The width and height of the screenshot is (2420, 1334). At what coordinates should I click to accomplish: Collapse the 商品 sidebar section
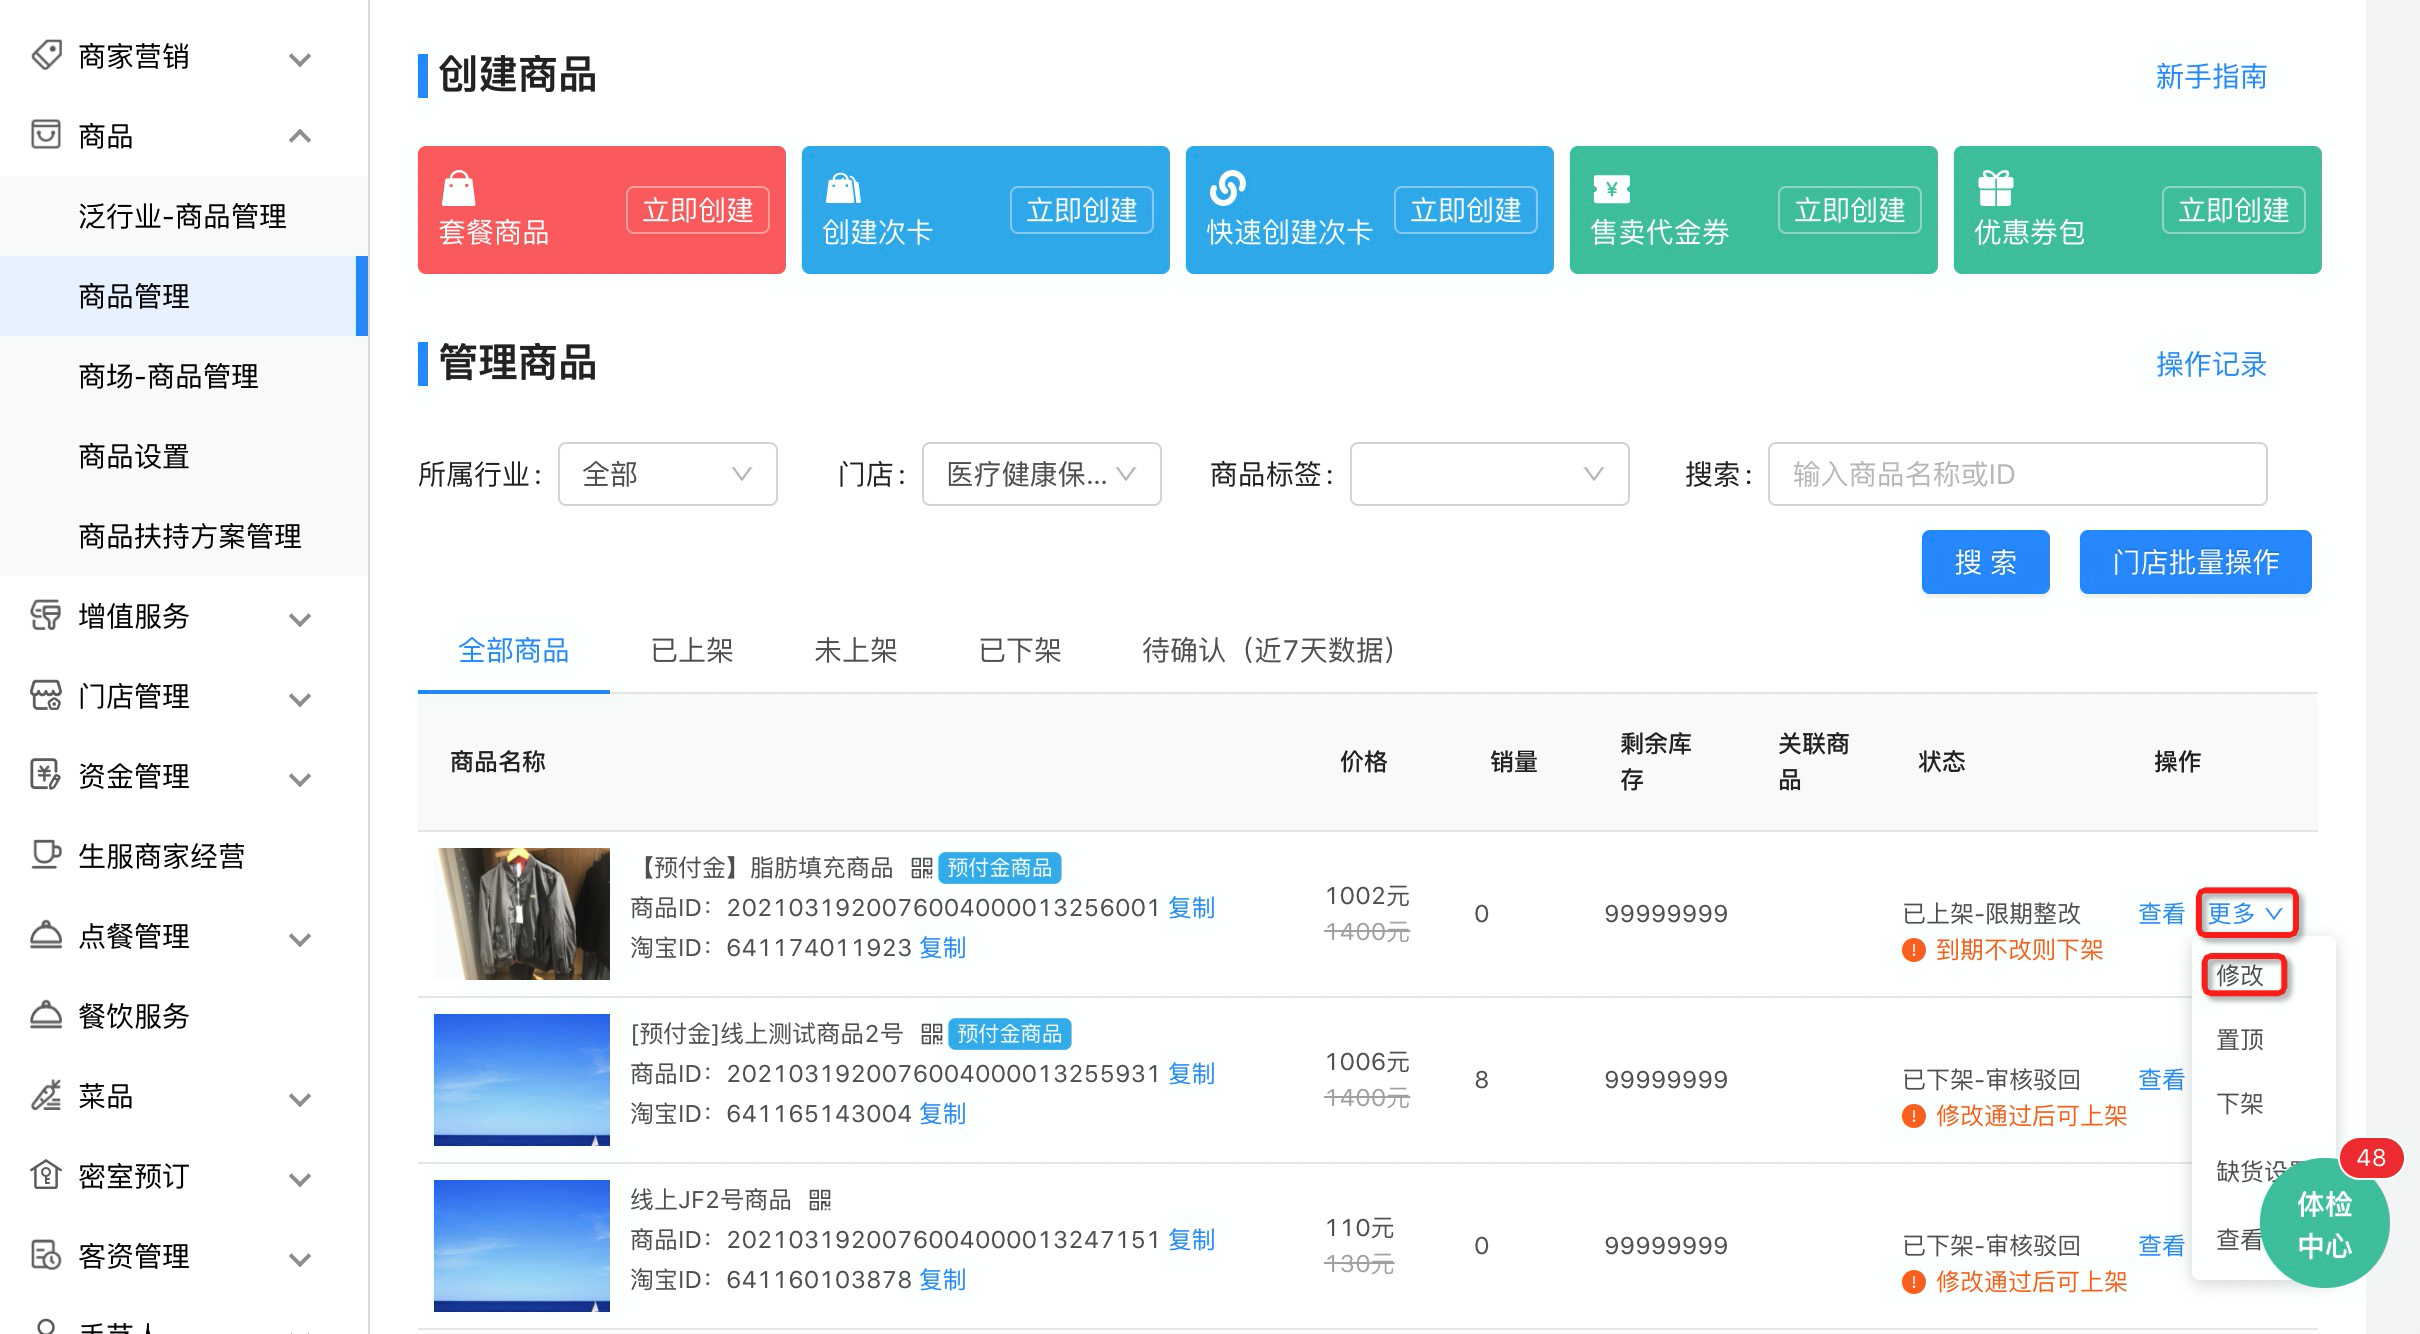point(300,136)
